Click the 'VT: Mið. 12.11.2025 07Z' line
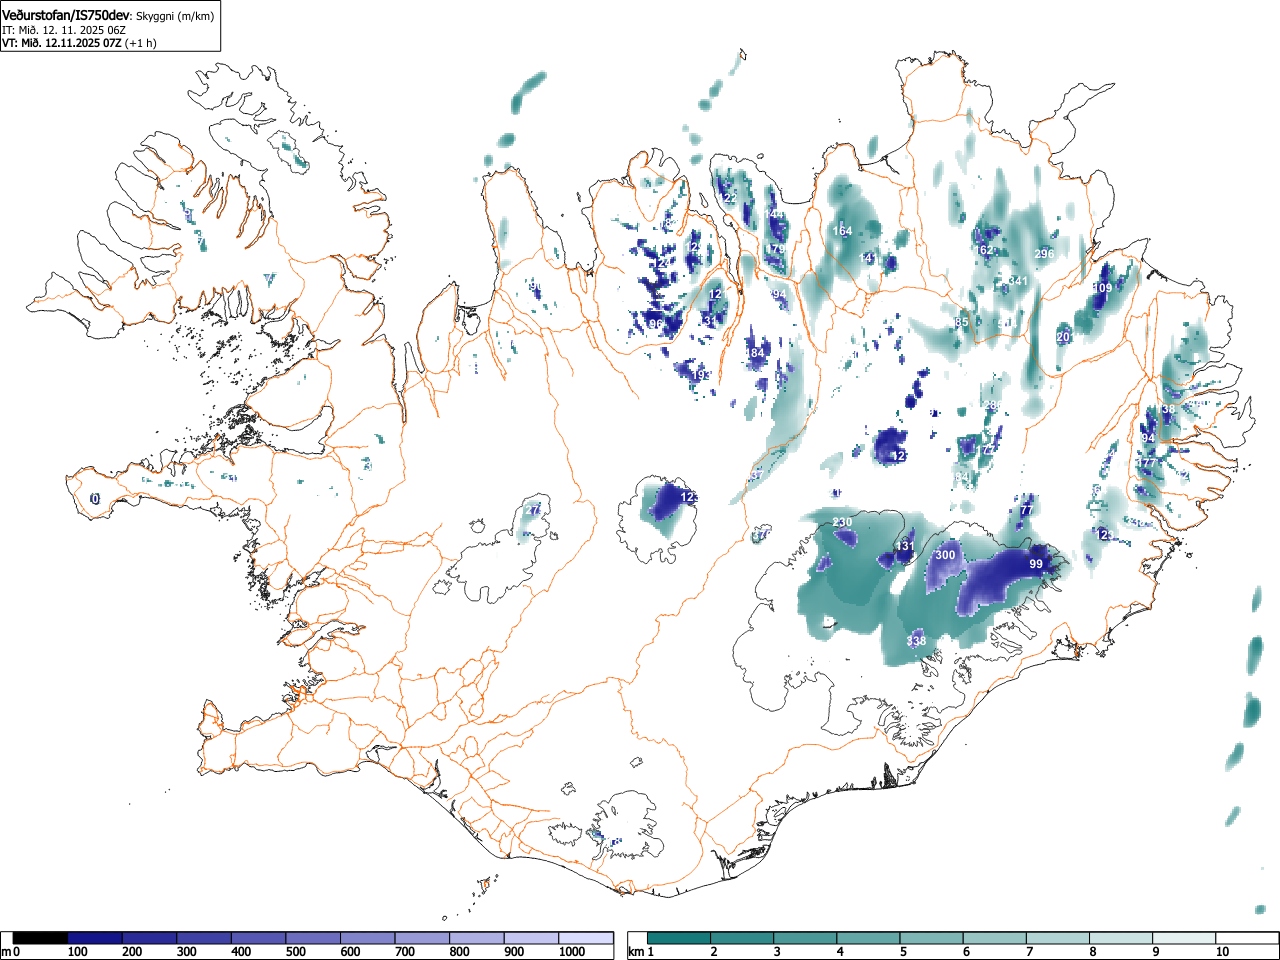 [x=62, y=43]
